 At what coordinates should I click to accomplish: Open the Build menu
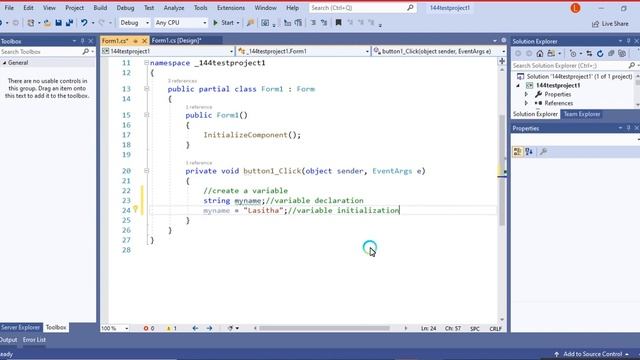click(100, 8)
